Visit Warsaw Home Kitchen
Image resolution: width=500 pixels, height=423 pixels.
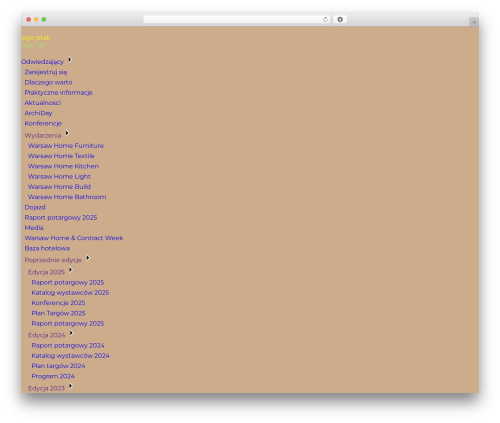[x=63, y=166]
